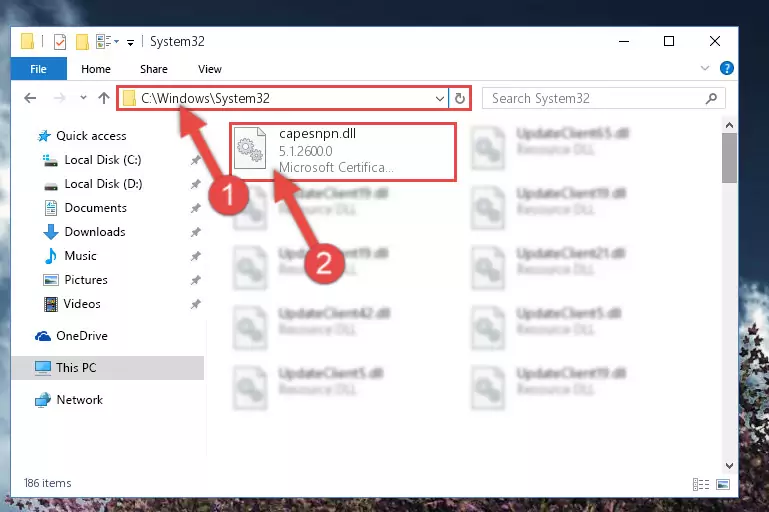Screen dimensions: 769x512
Task: Open the Share ribbon tab
Action: [x=154, y=69]
